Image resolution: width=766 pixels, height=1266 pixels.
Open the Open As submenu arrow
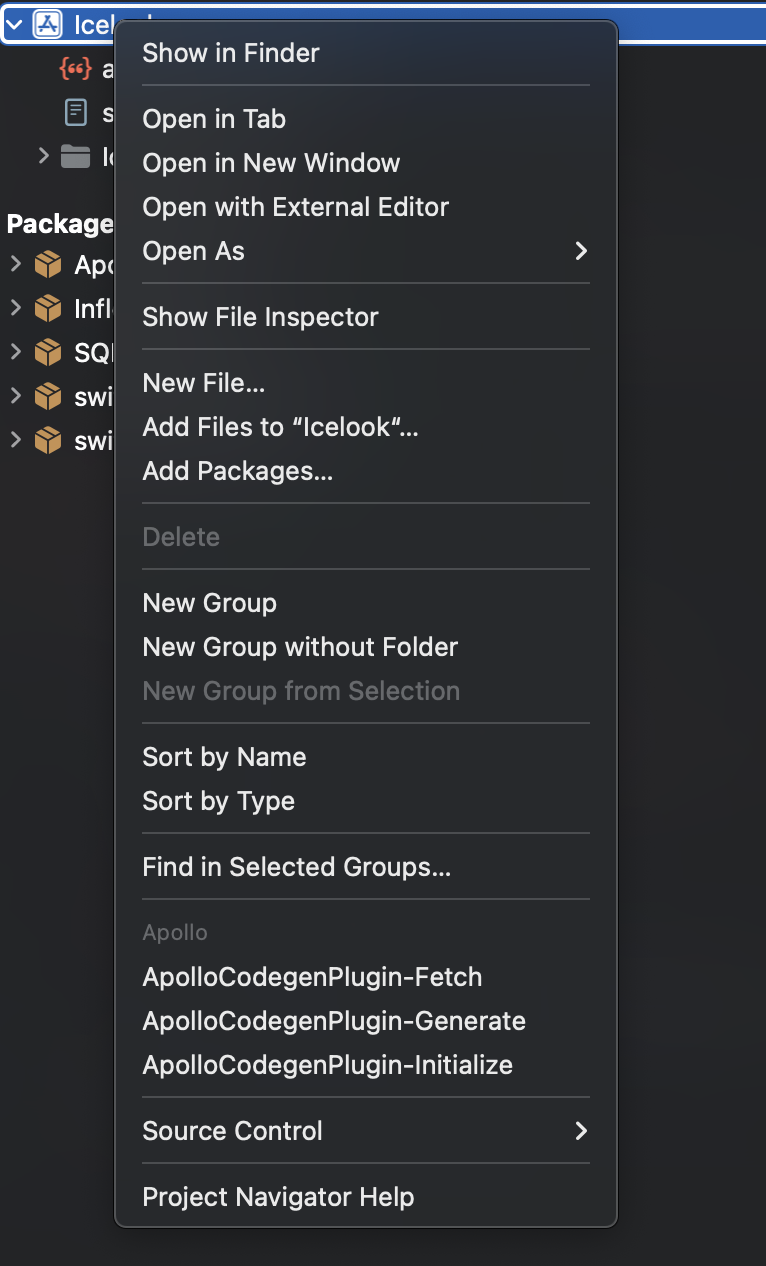[581, 251]
